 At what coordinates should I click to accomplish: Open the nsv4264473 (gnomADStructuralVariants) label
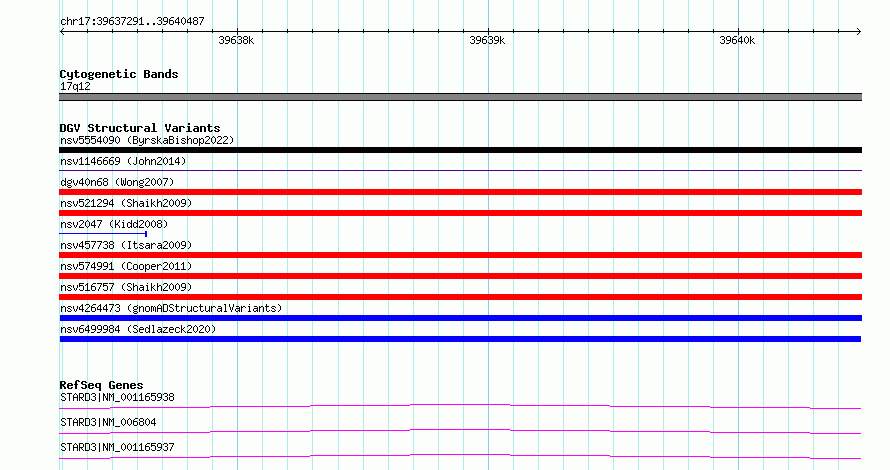click(x=171, y=308)
